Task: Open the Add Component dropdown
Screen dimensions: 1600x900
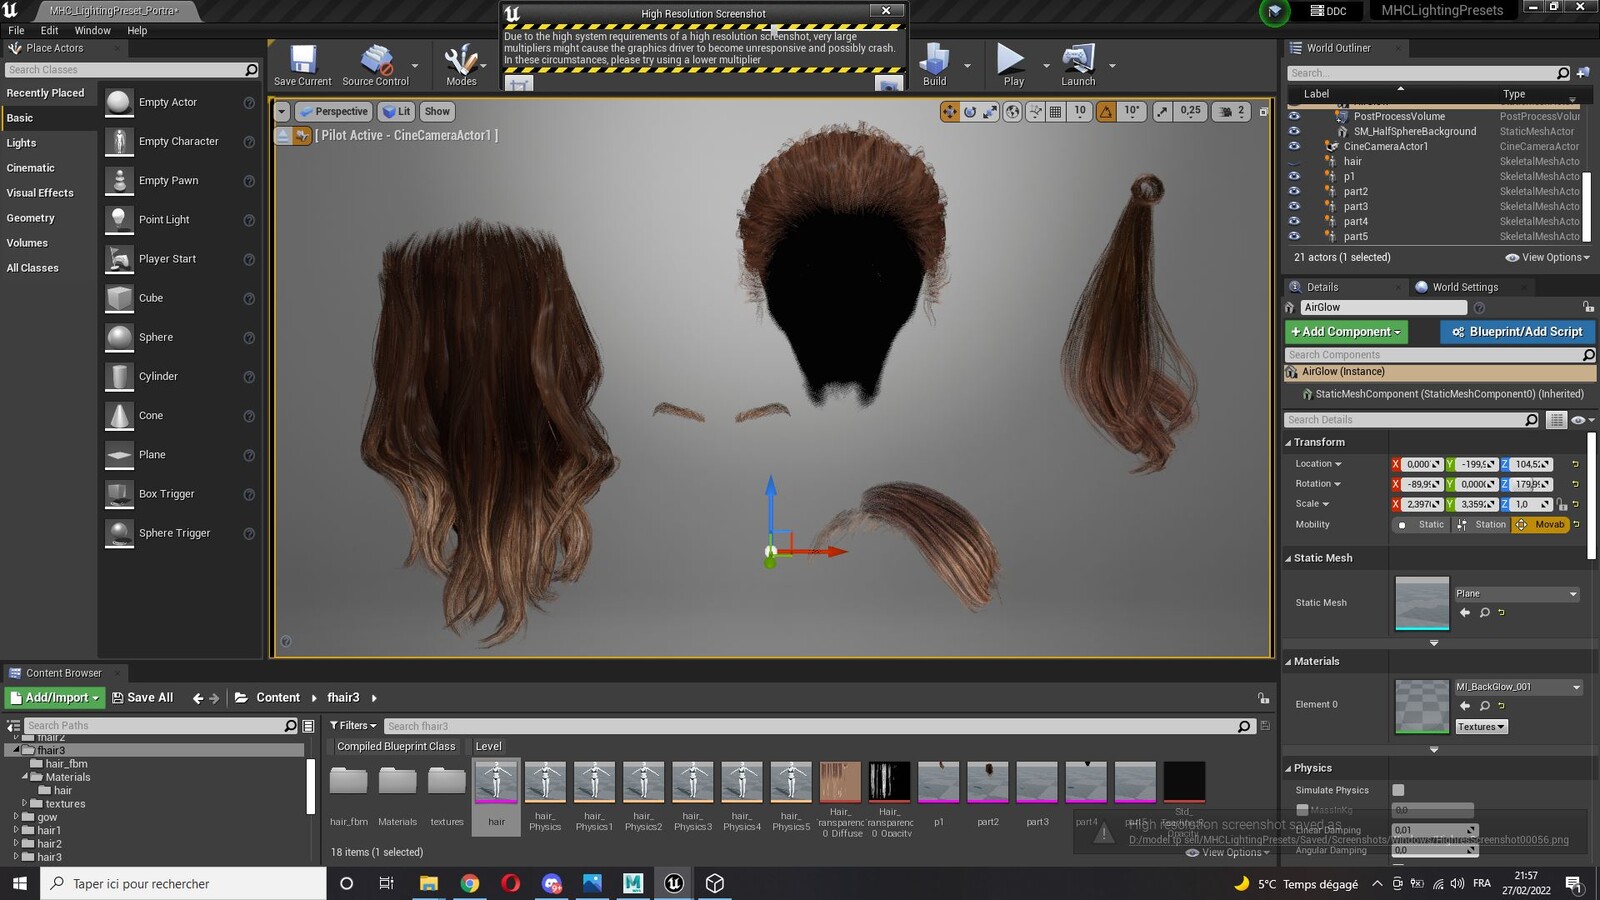Action: click(1346, 331)
